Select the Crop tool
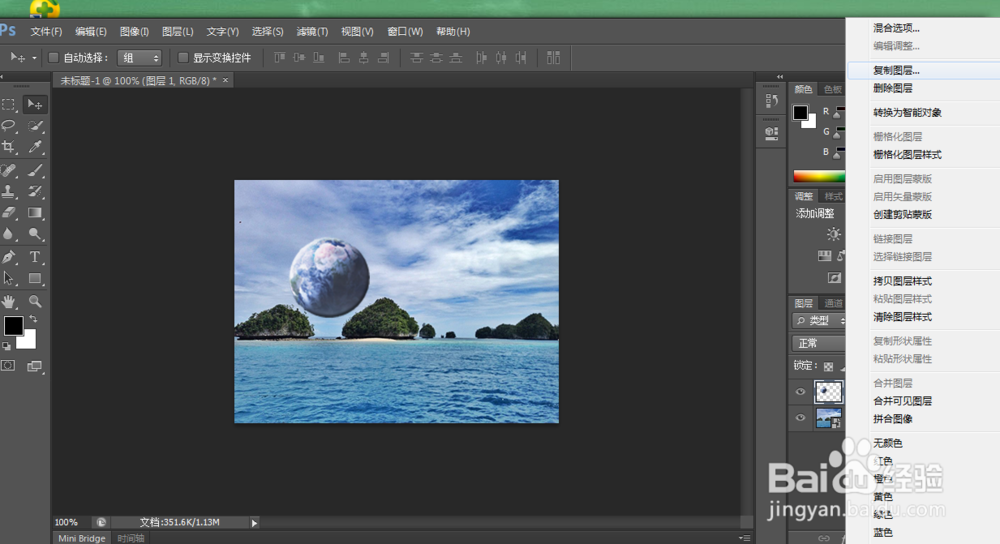Image resolution: width=1000 pixels, height=544 pixels. pyautogui.click(x=9, y=147)
